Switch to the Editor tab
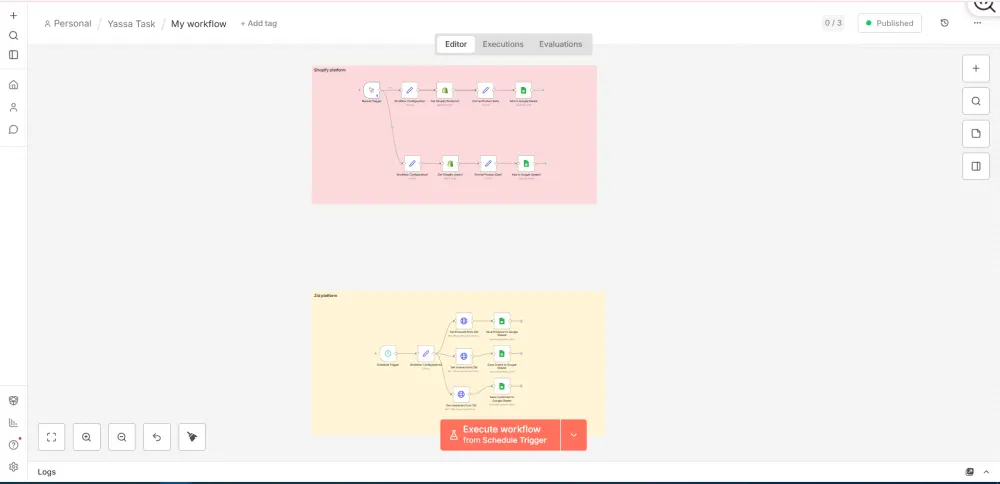 (x=456, y=44)
